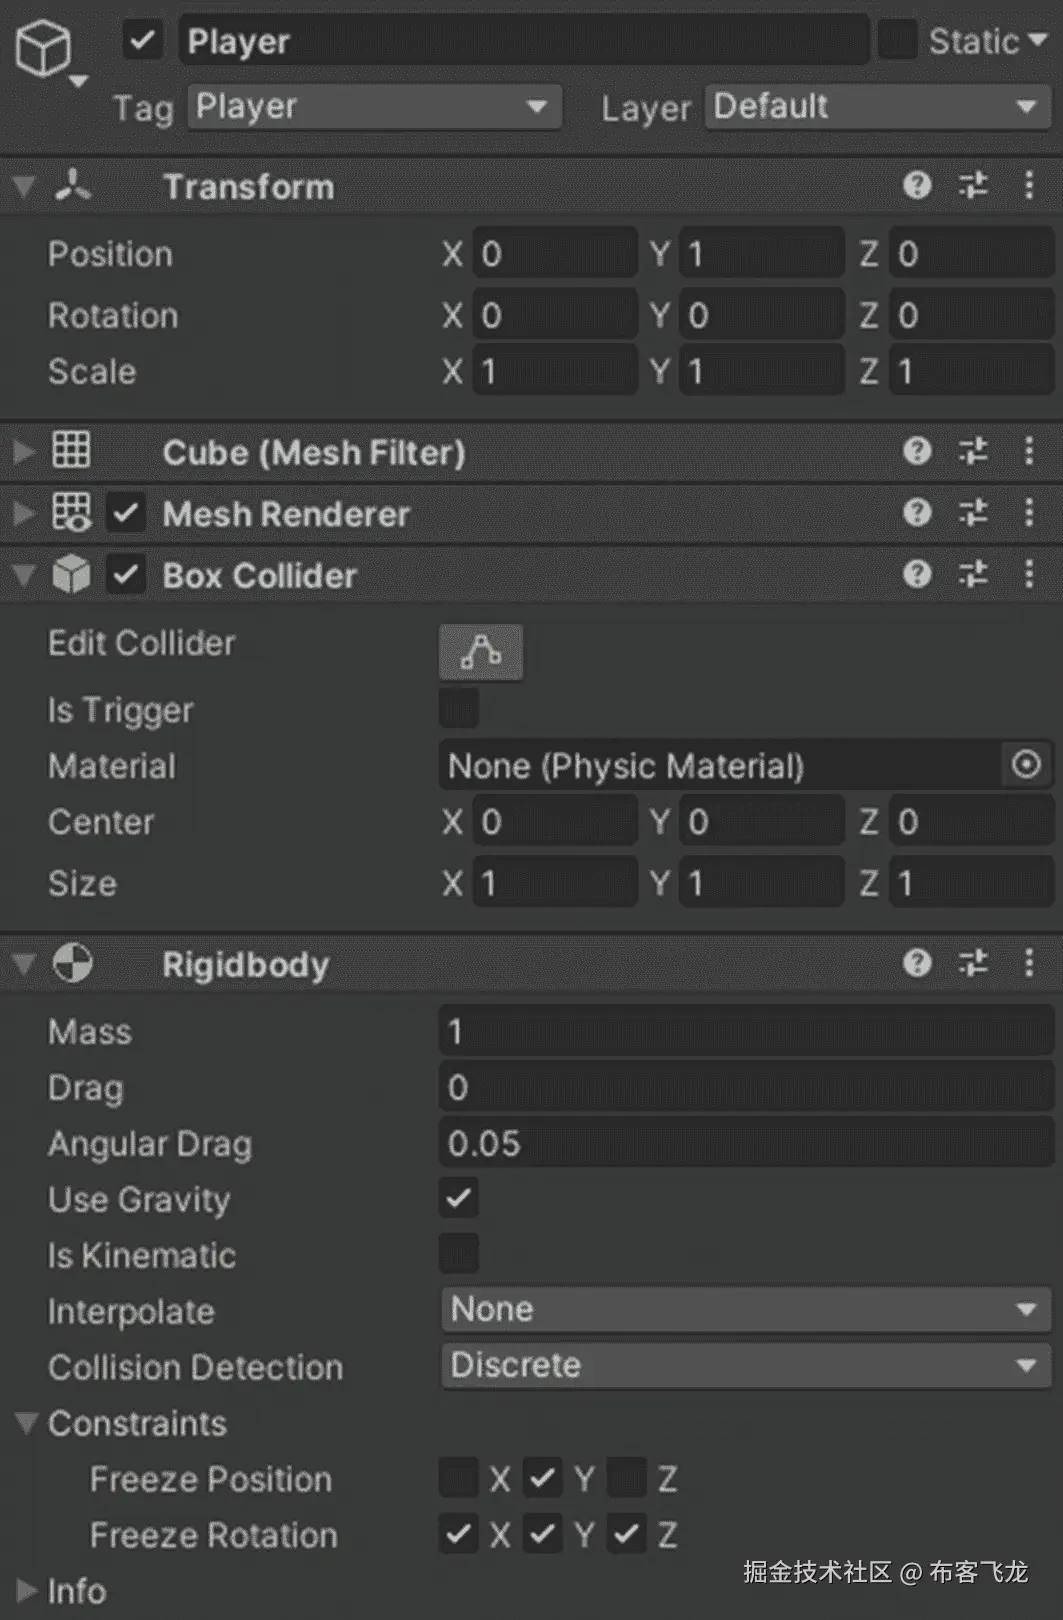Open Rigidbody three-dot context menu

point(1029,963)
